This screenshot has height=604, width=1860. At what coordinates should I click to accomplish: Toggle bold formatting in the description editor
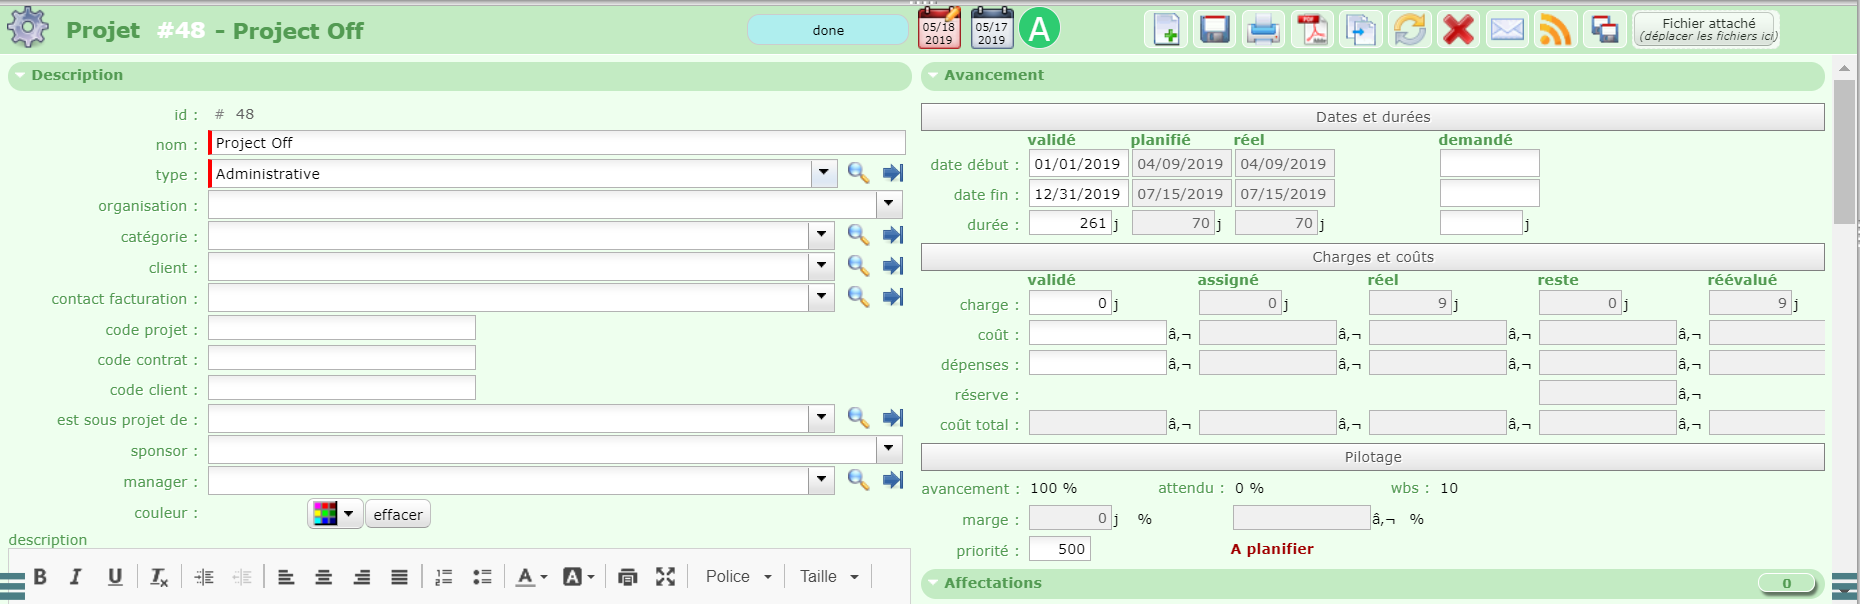40,577
